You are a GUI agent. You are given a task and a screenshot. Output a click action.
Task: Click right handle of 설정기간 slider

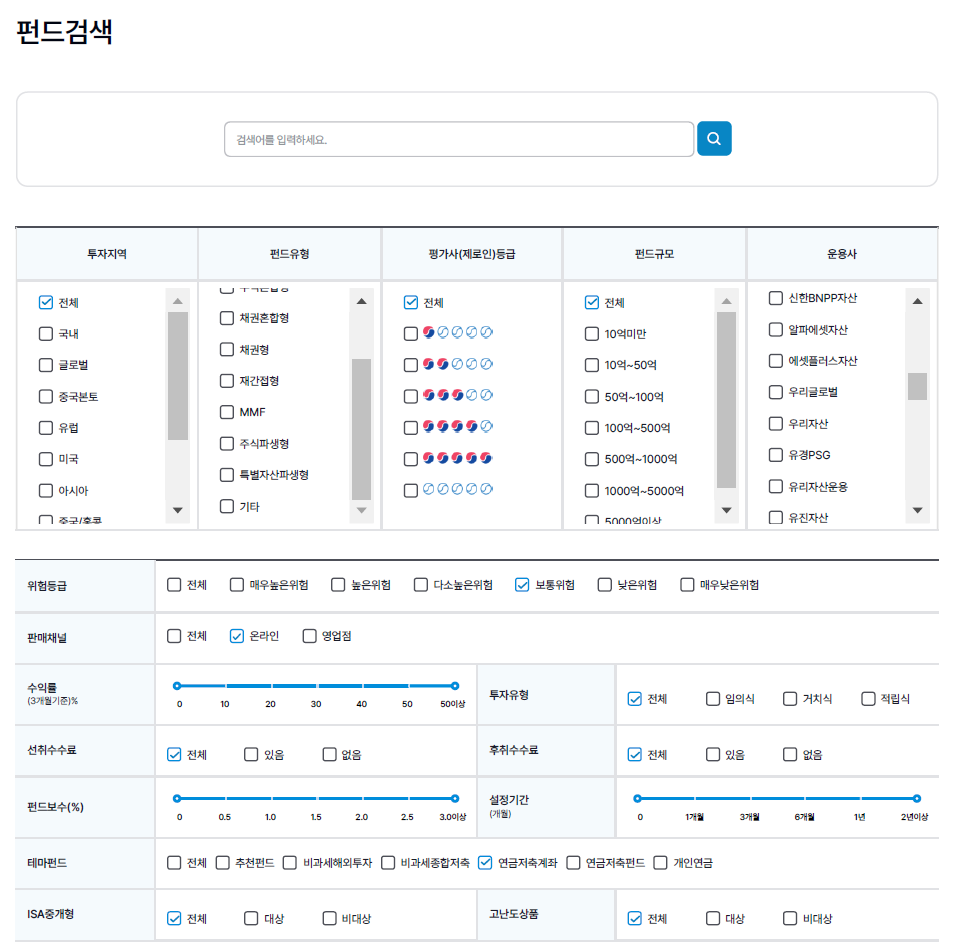(917, 799)
